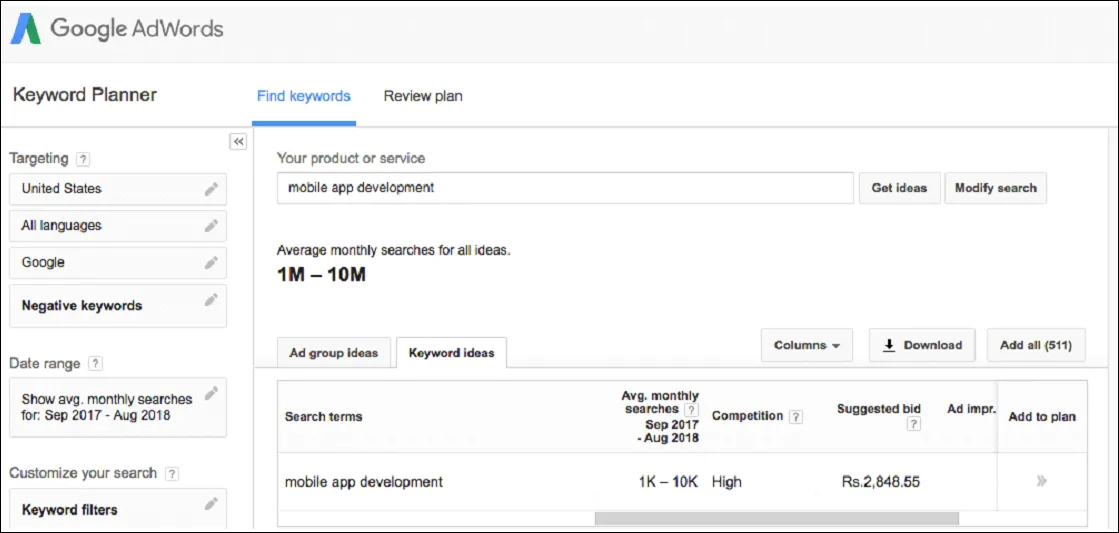
Task: Switch to Ad group ideas tab
Action: click(333, 353)
